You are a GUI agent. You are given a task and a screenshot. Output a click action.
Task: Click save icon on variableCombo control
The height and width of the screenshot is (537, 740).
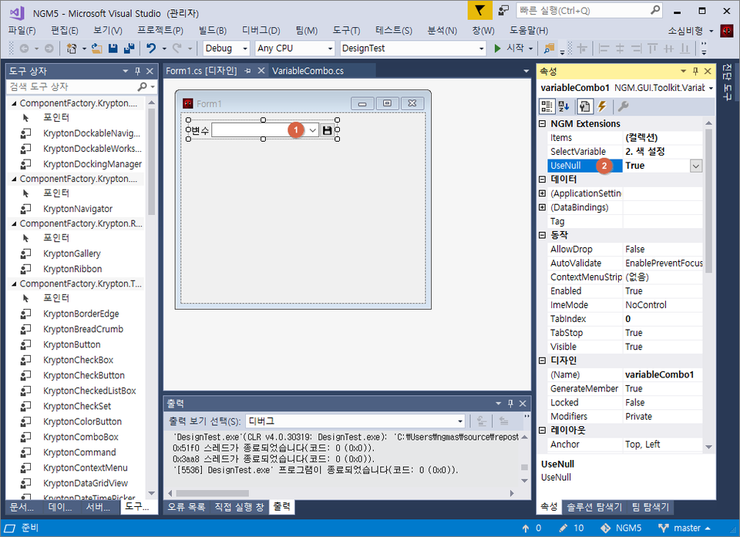point(327,130)
